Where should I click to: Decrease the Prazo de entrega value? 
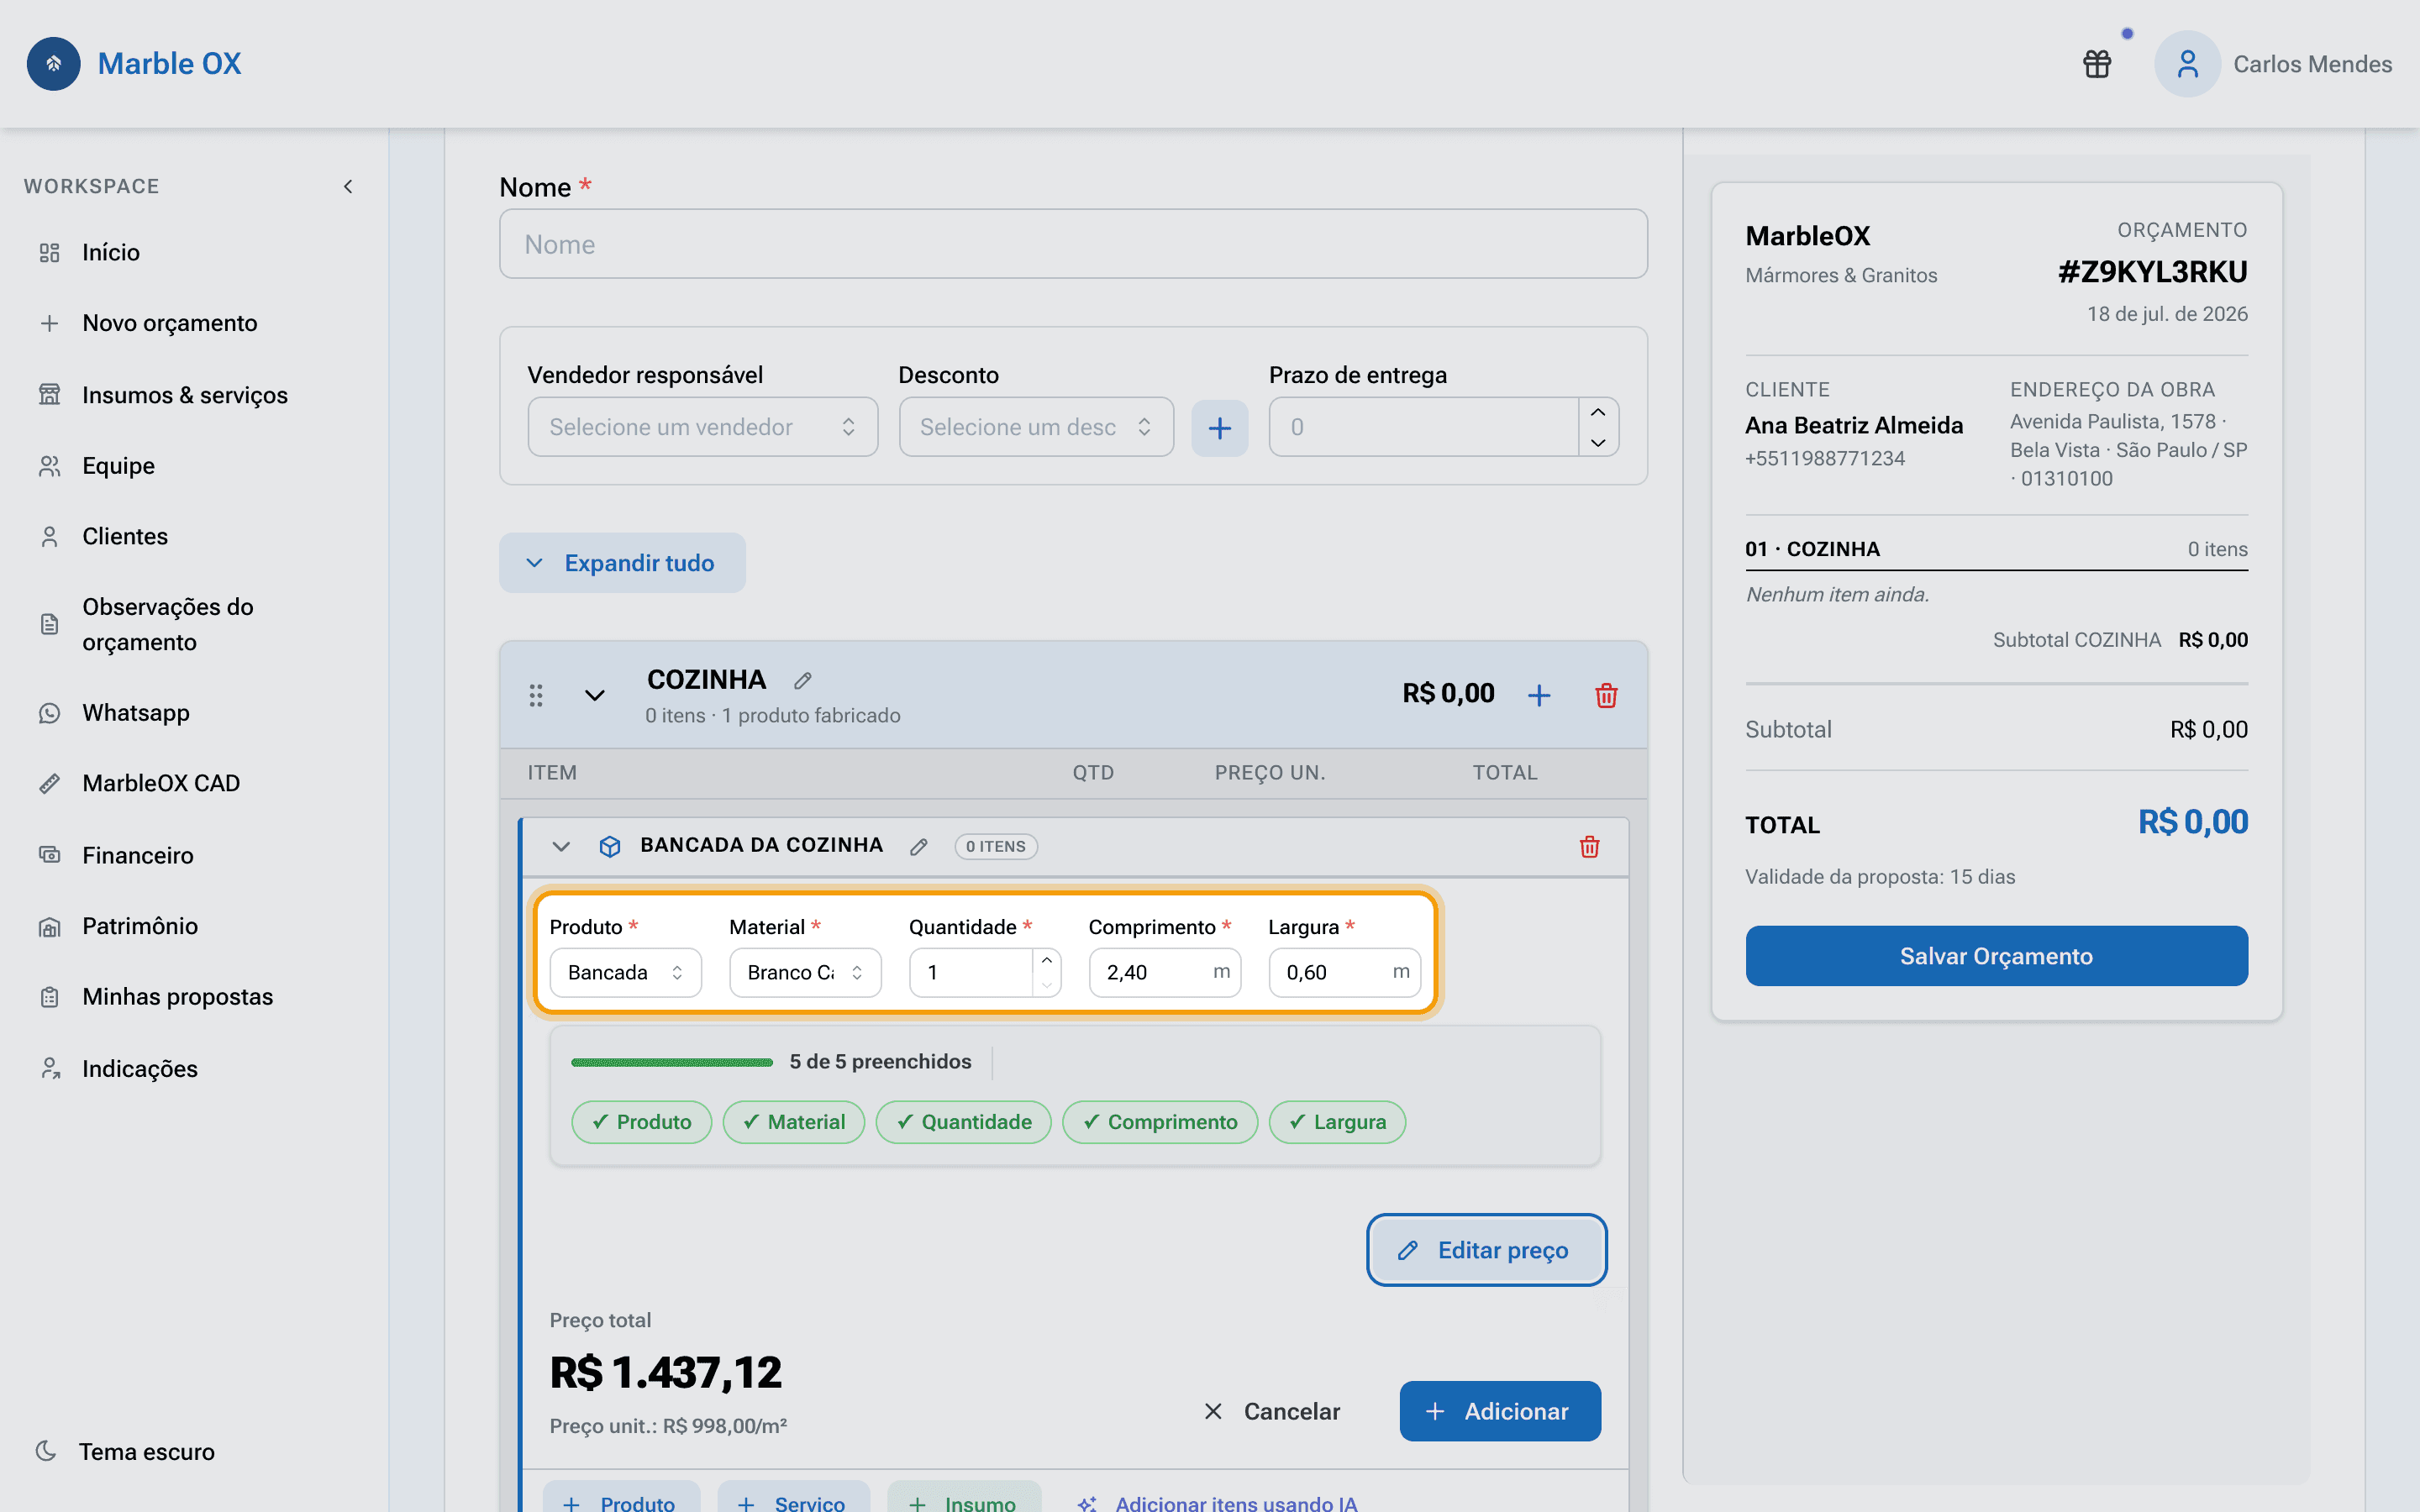click(x=1598, y=442)
